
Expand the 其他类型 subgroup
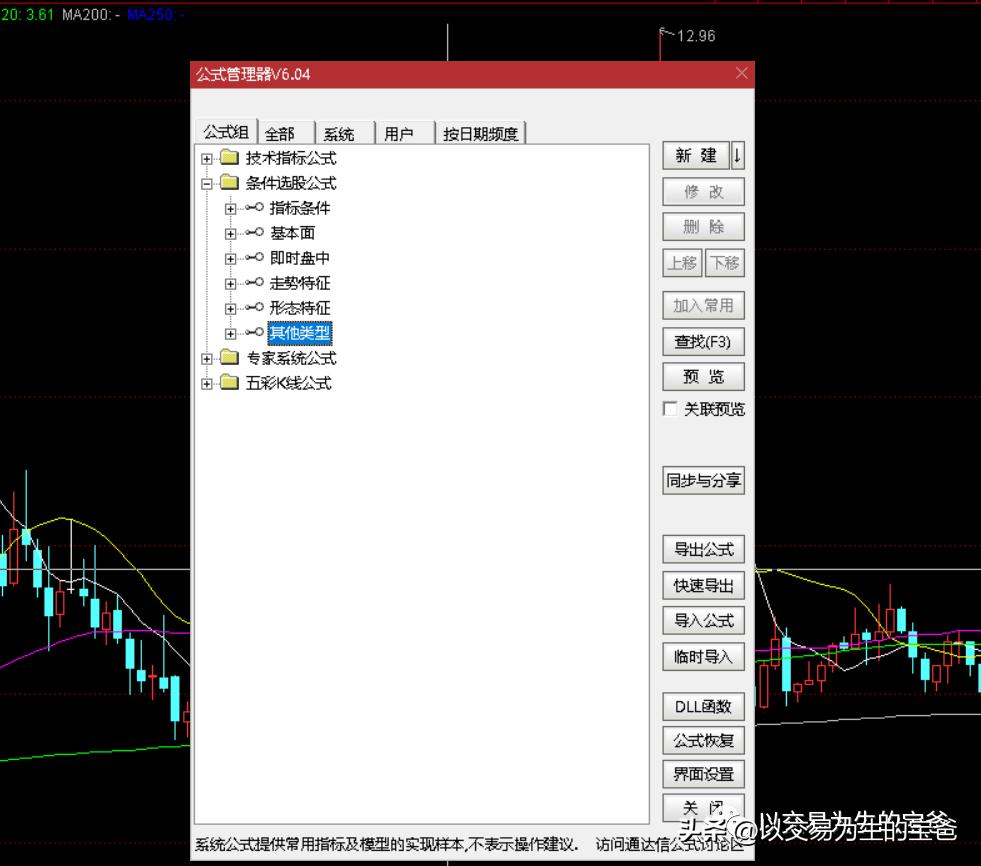coord(230,334)
